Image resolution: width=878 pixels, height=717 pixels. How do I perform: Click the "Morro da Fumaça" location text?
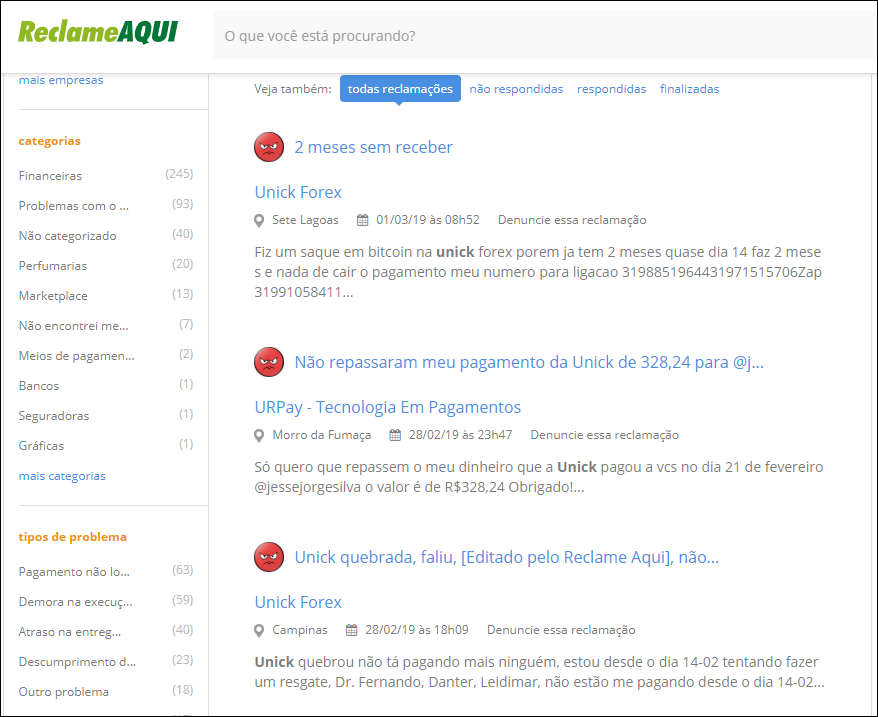321,435
